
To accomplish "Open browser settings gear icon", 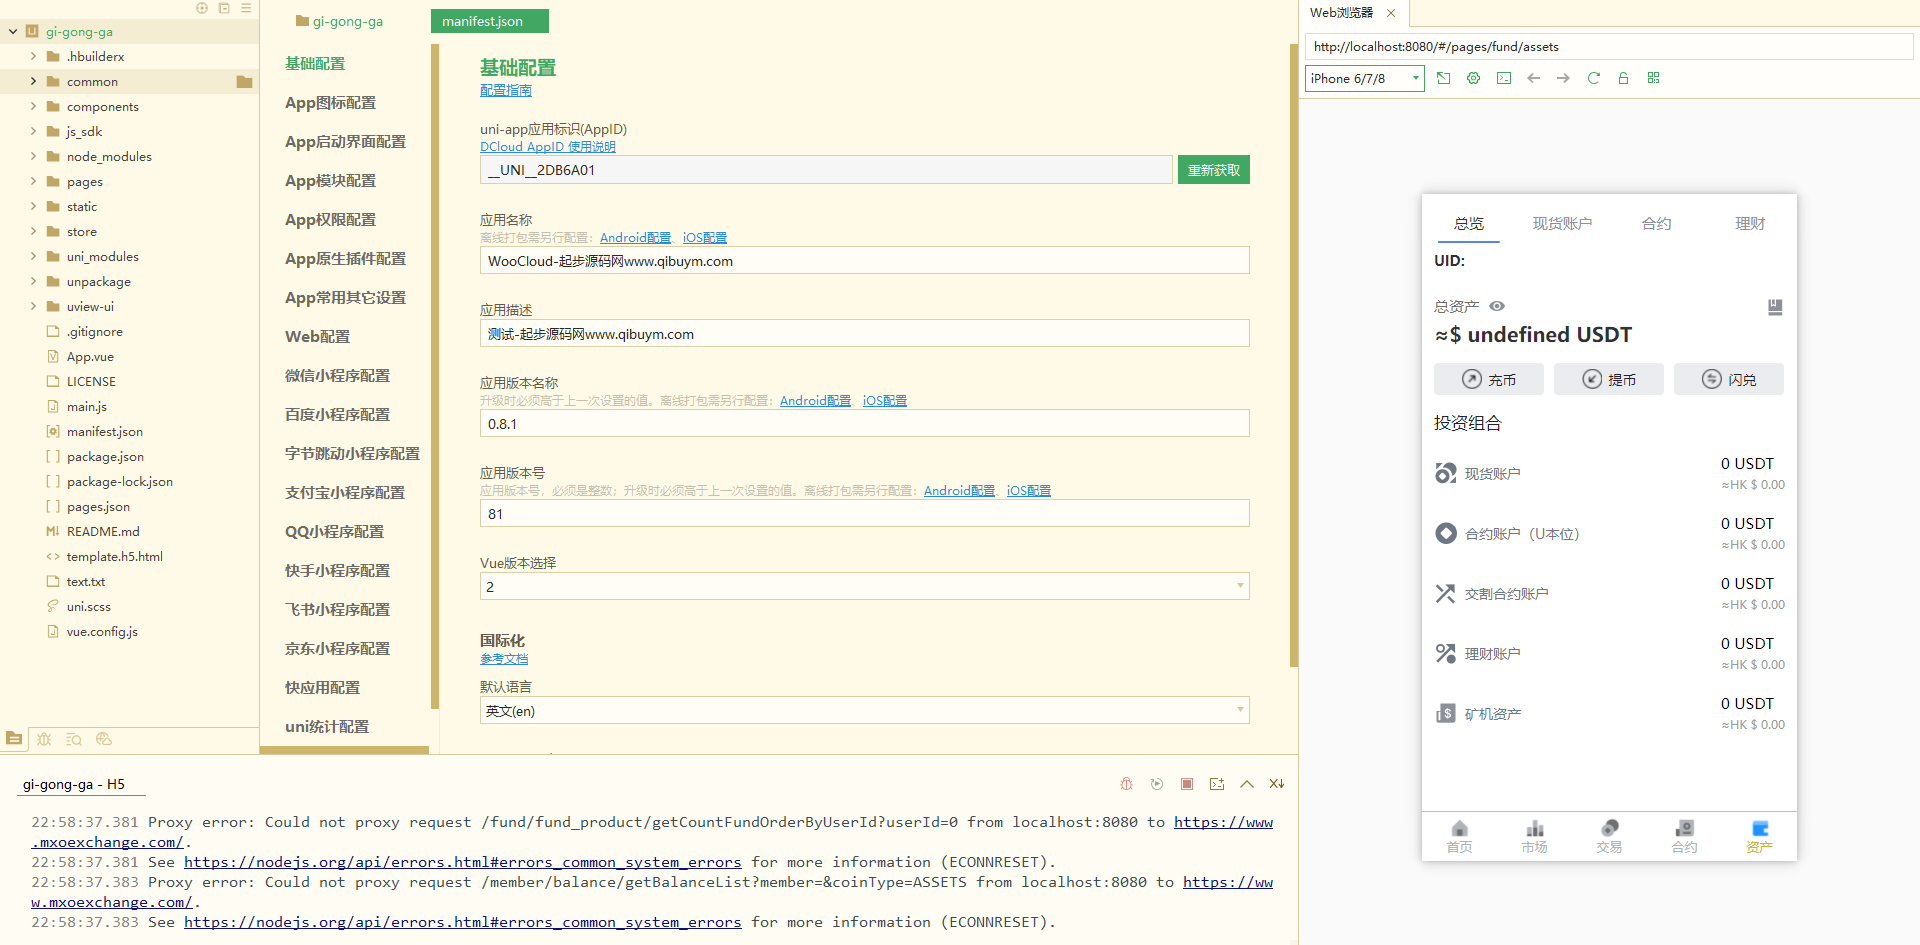I will [1473, 78].
